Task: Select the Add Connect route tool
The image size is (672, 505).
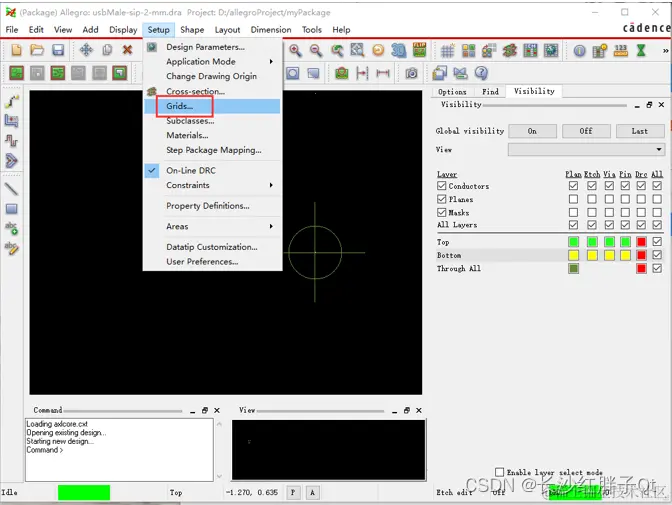Action: tap(12, 102)
